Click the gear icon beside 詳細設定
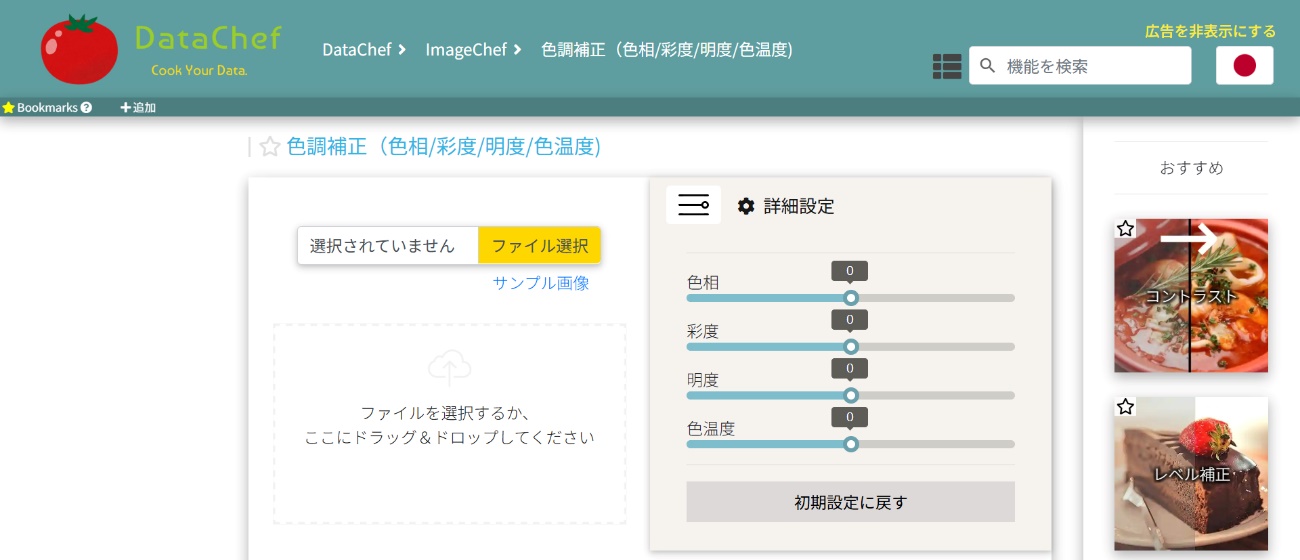Screen dimensions: 1300x560 pyautogui.click(x=746, y=206)
